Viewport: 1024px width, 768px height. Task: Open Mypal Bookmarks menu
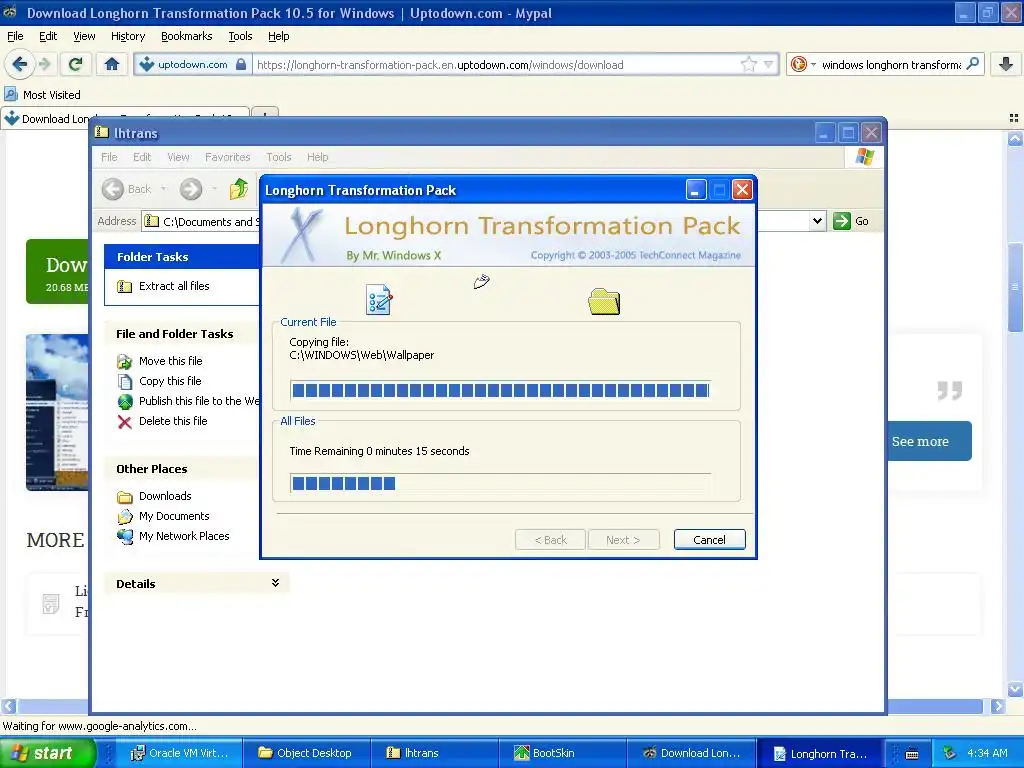187,36
